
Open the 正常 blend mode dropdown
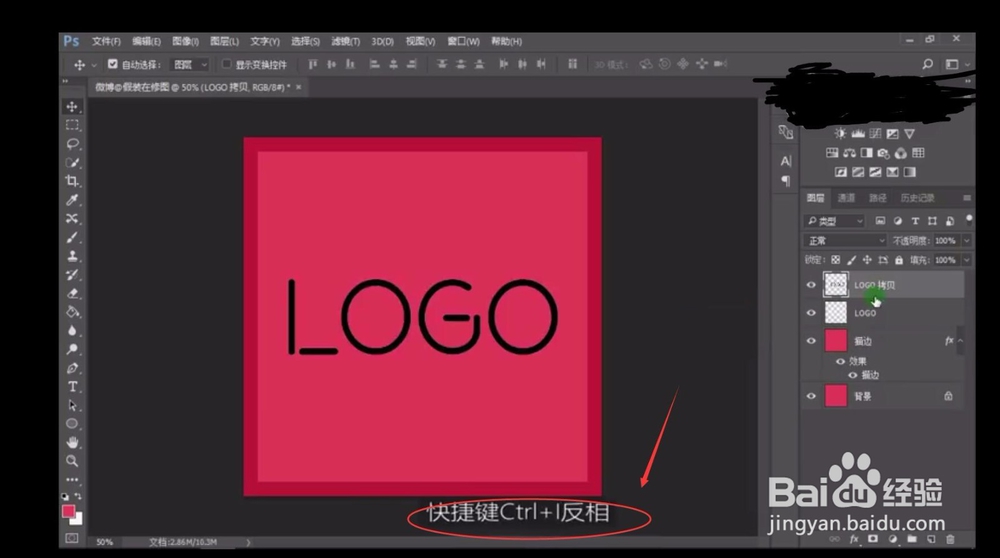click(844, 240)
